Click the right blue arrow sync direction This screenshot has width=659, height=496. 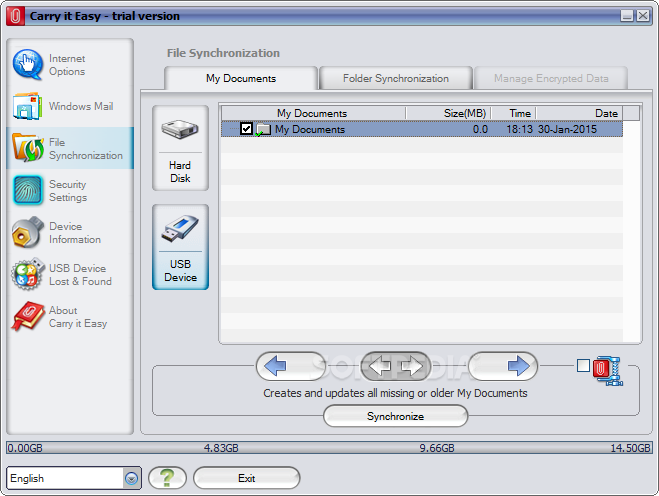[x=503, y=366]
